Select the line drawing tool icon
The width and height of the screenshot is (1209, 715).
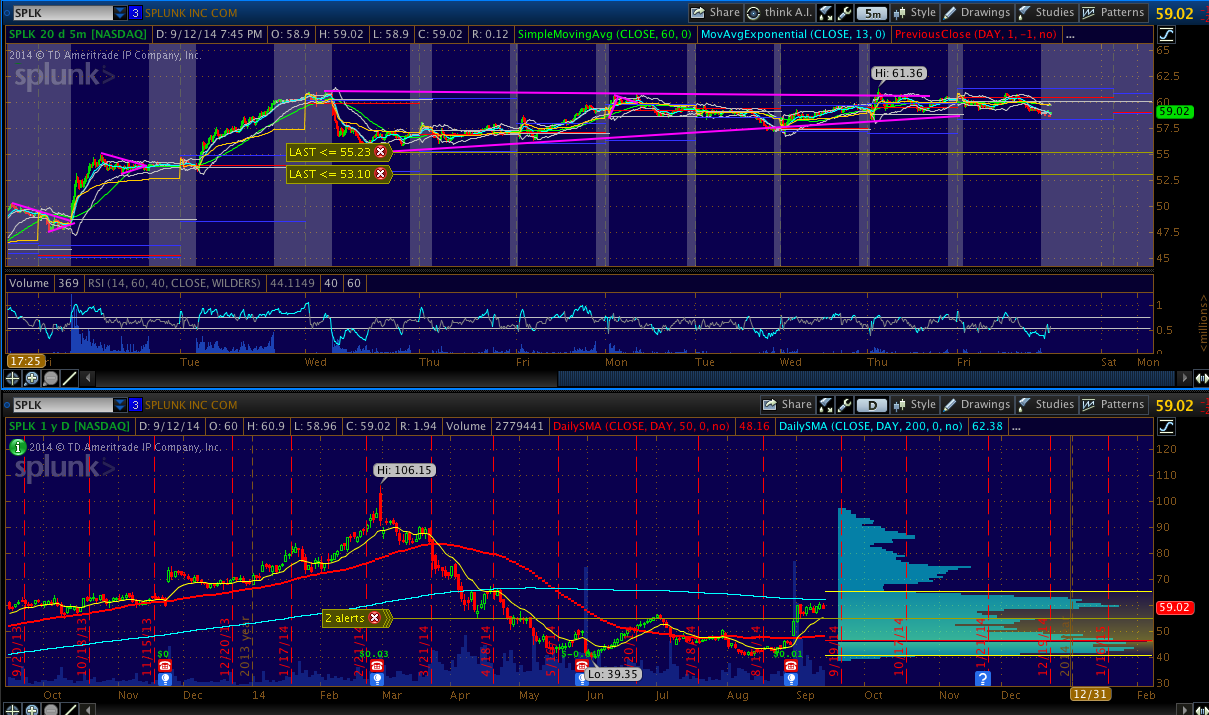coord(69,378)
